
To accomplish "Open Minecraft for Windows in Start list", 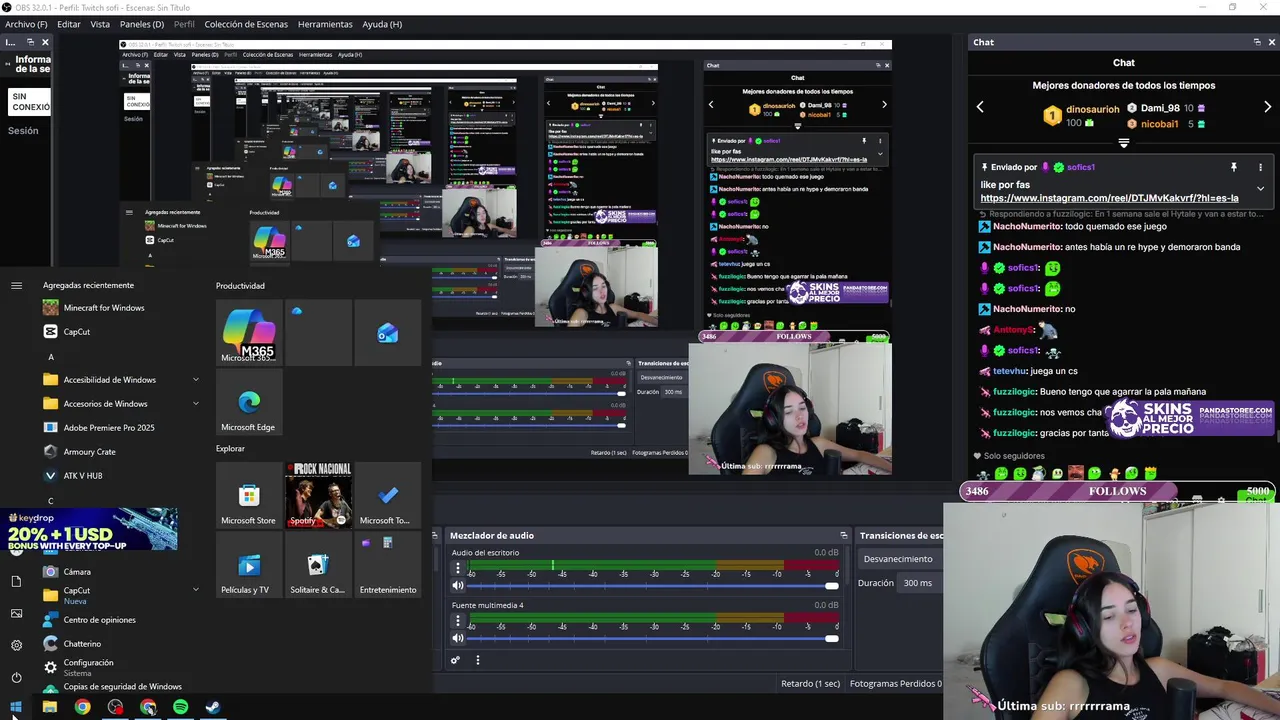I will 104,308.
